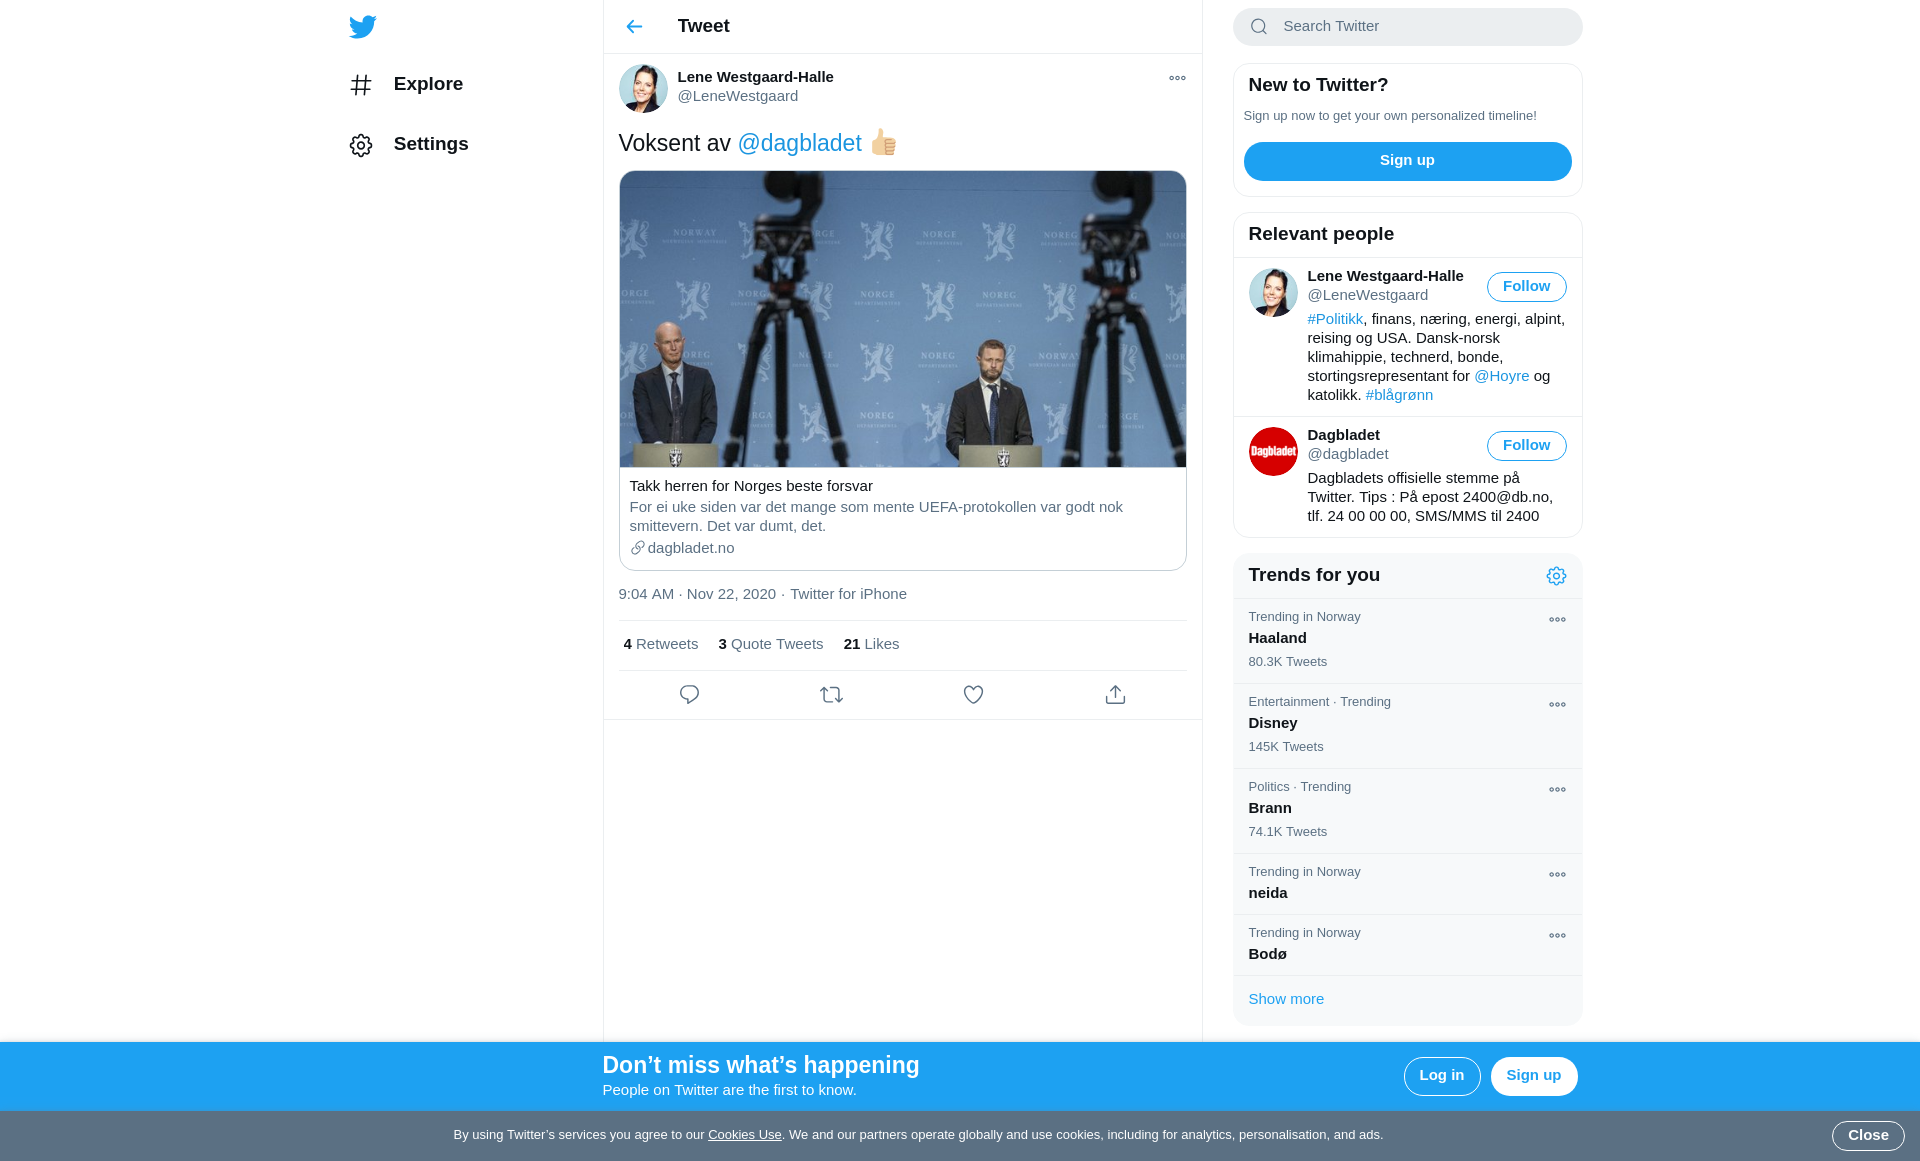1920x1161 pixels.
Task: Click Show more under trends
Action: click(x=1286, y=999)
